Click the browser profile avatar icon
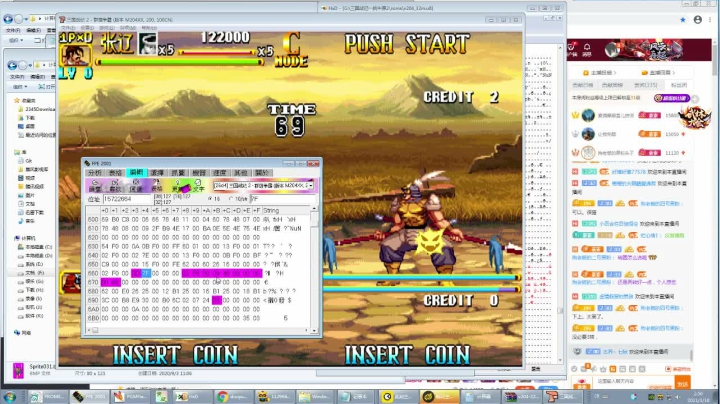The image size is (720, 404). (698, 20)
